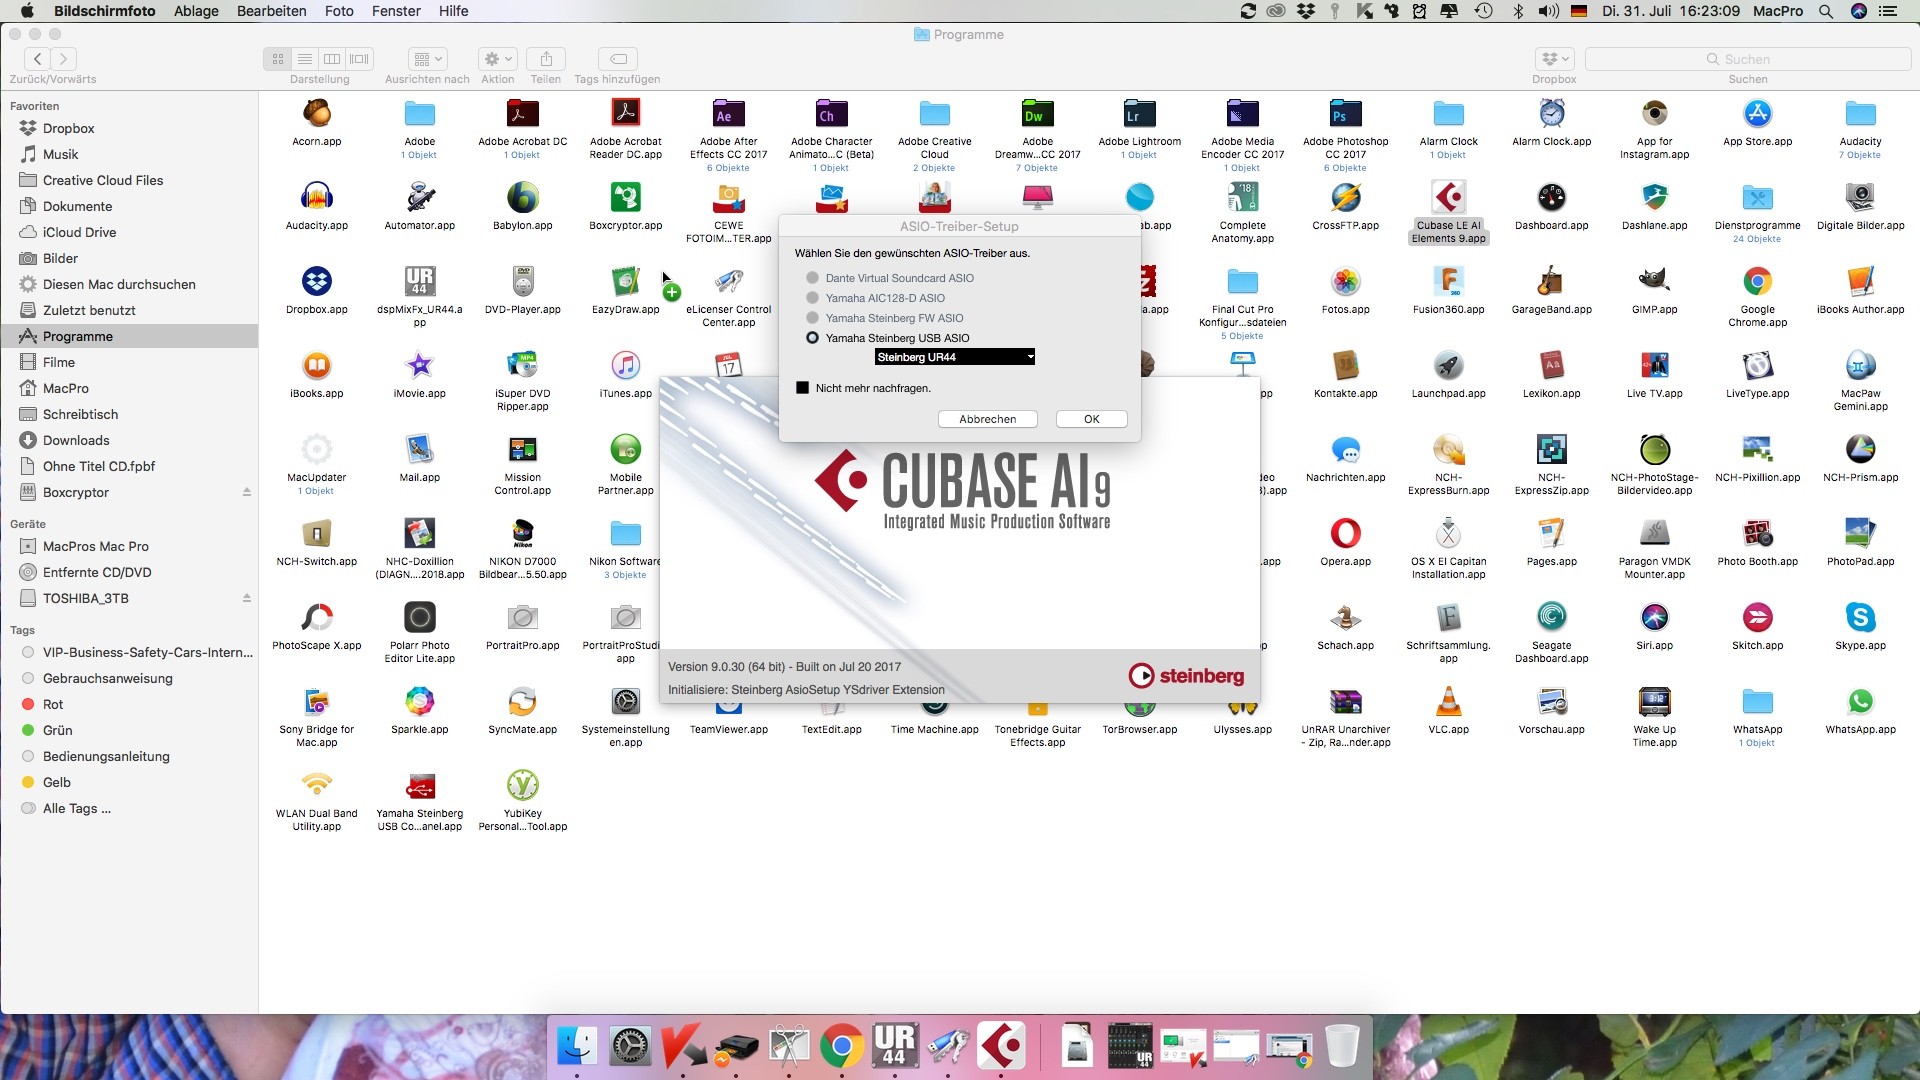Open Bearbeiten menu
The width and height of the screenshot is (1920, 1080).
[x=271, y=11]
